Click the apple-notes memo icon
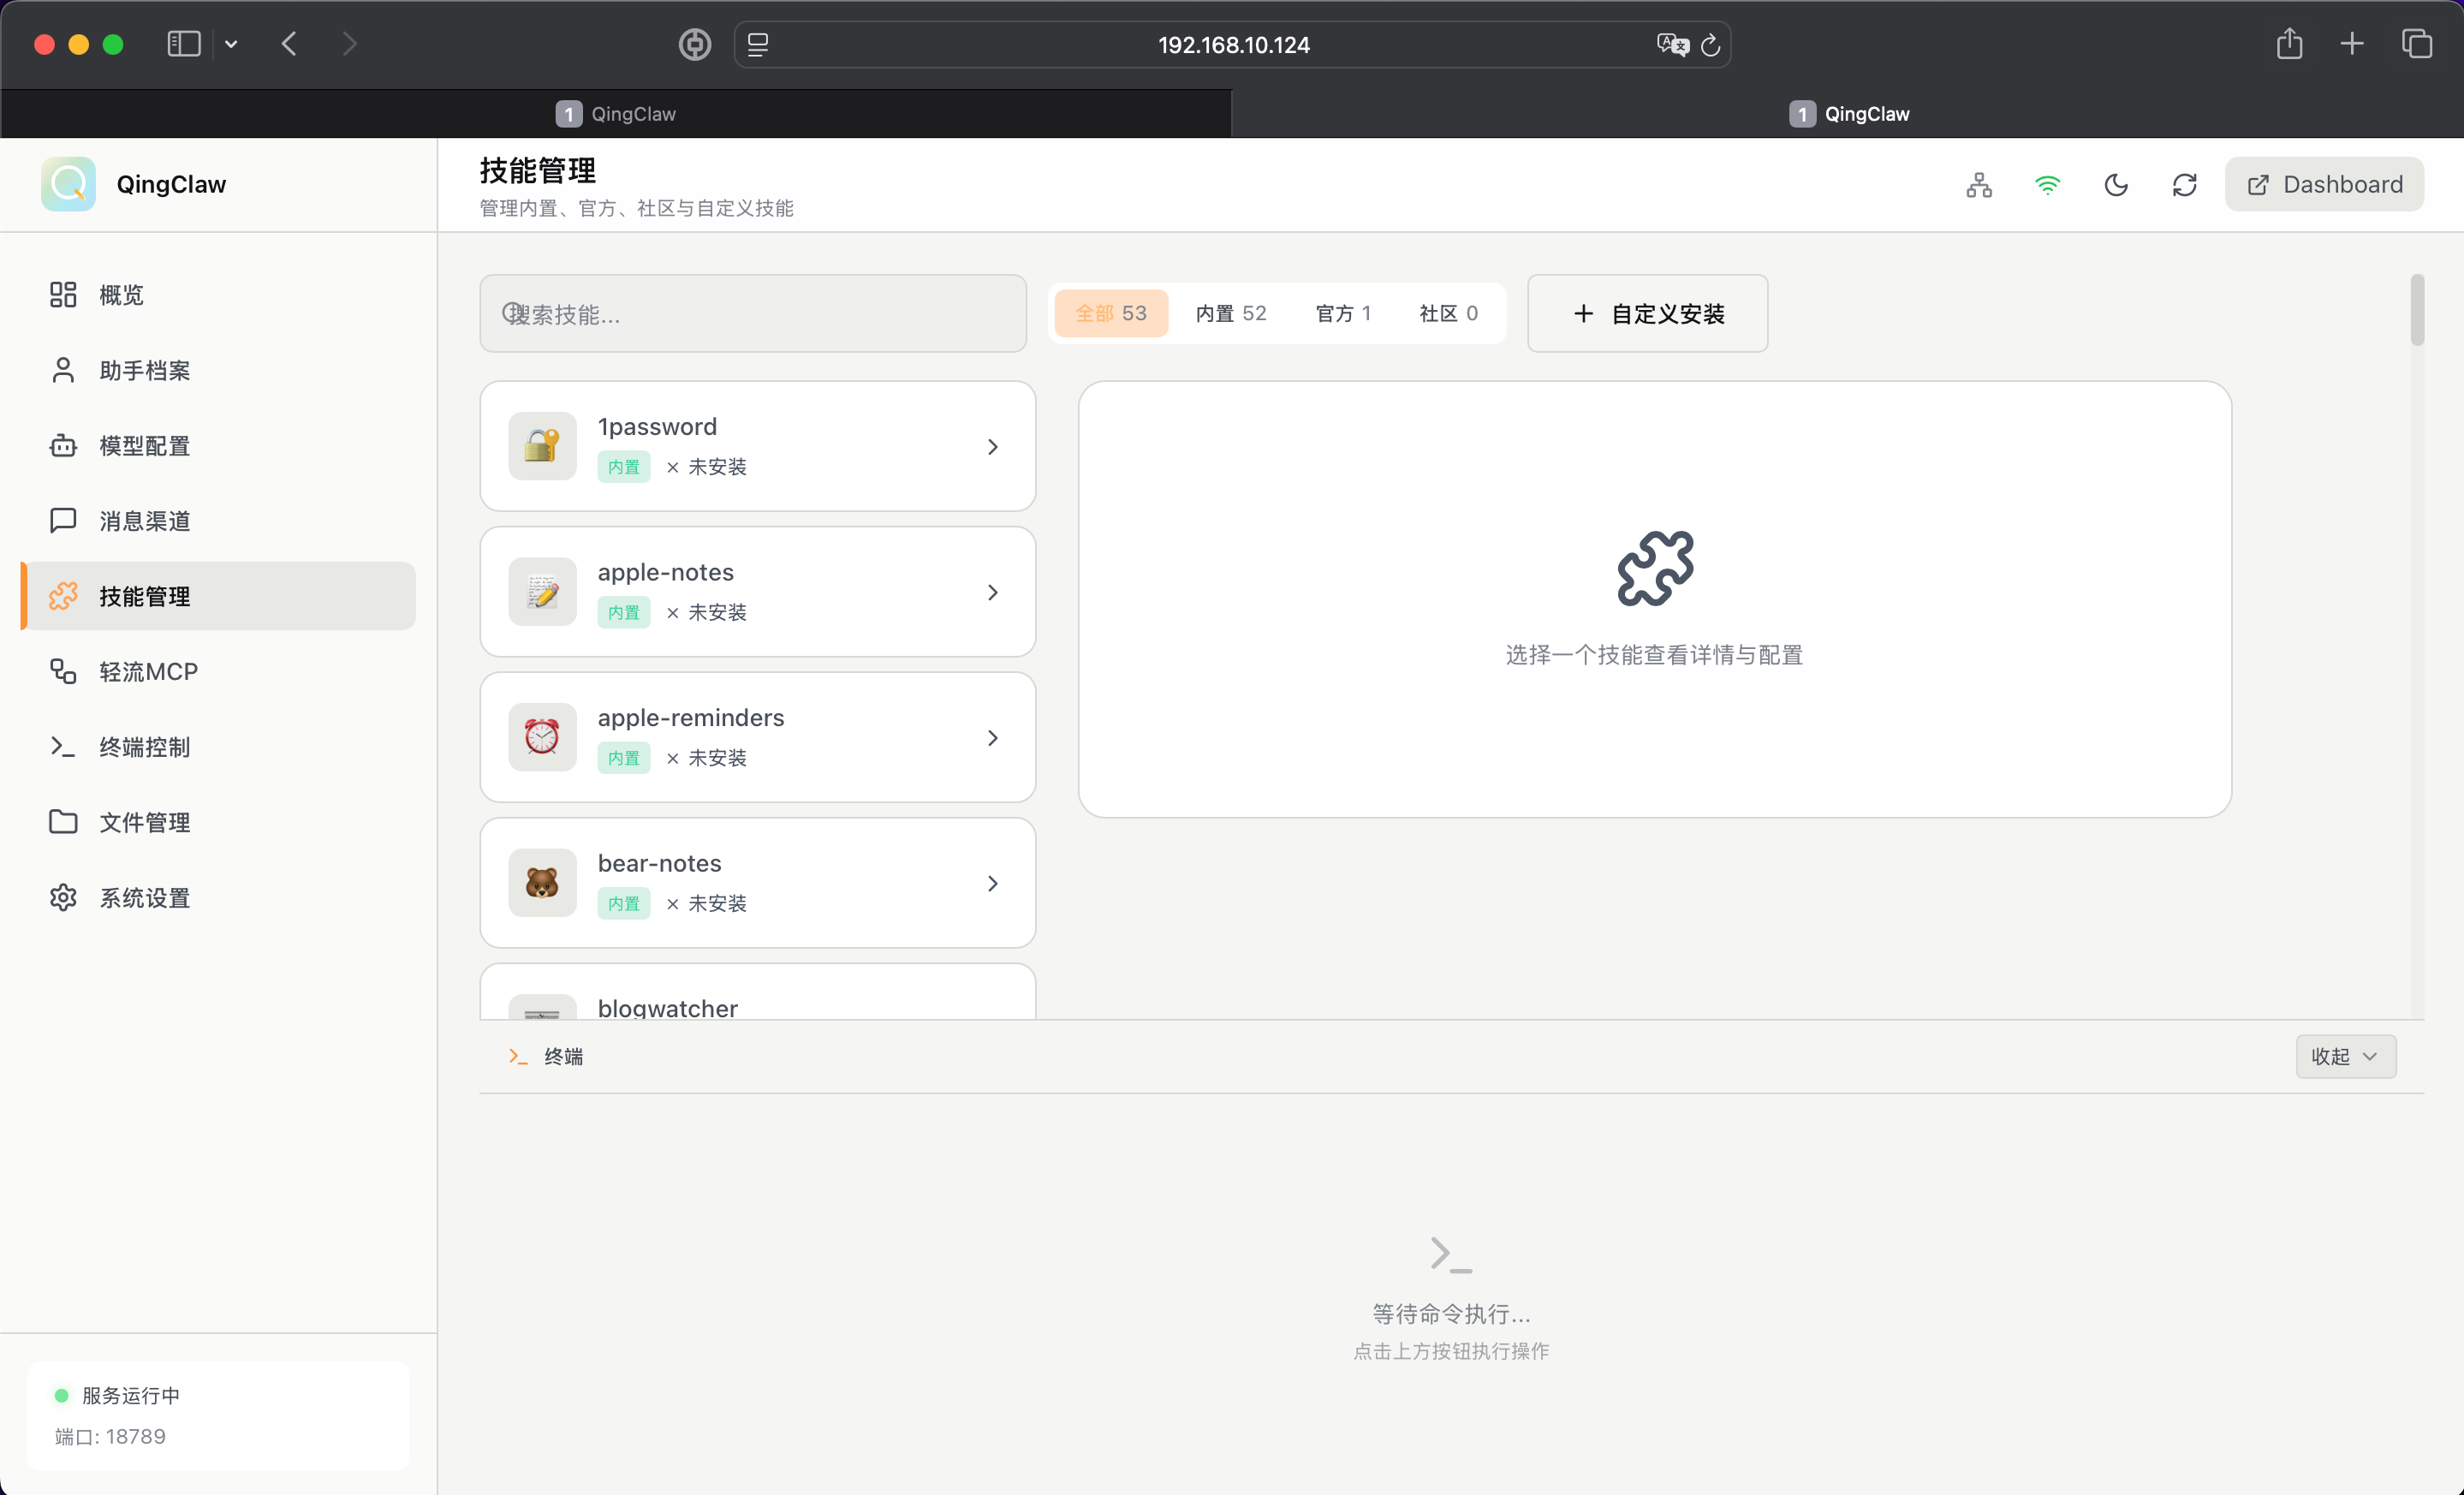2464x1495 pixels. click(542, 592)
